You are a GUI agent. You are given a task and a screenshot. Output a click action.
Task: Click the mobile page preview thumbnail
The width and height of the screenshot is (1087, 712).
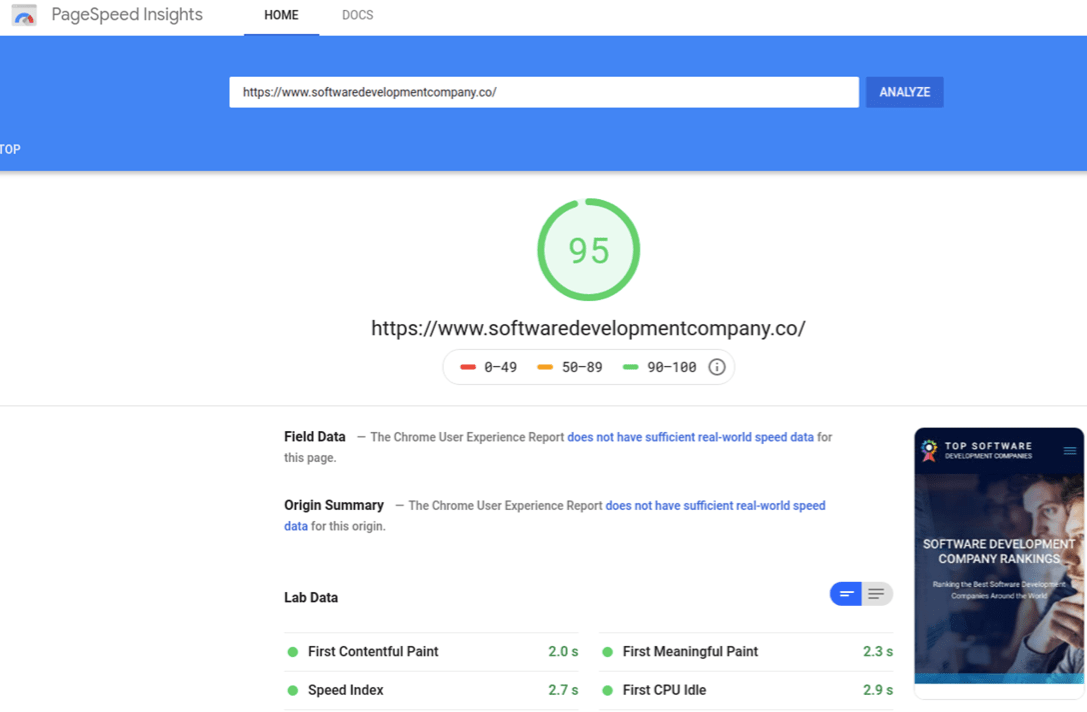pyautogui.click(x=999, y=563)
